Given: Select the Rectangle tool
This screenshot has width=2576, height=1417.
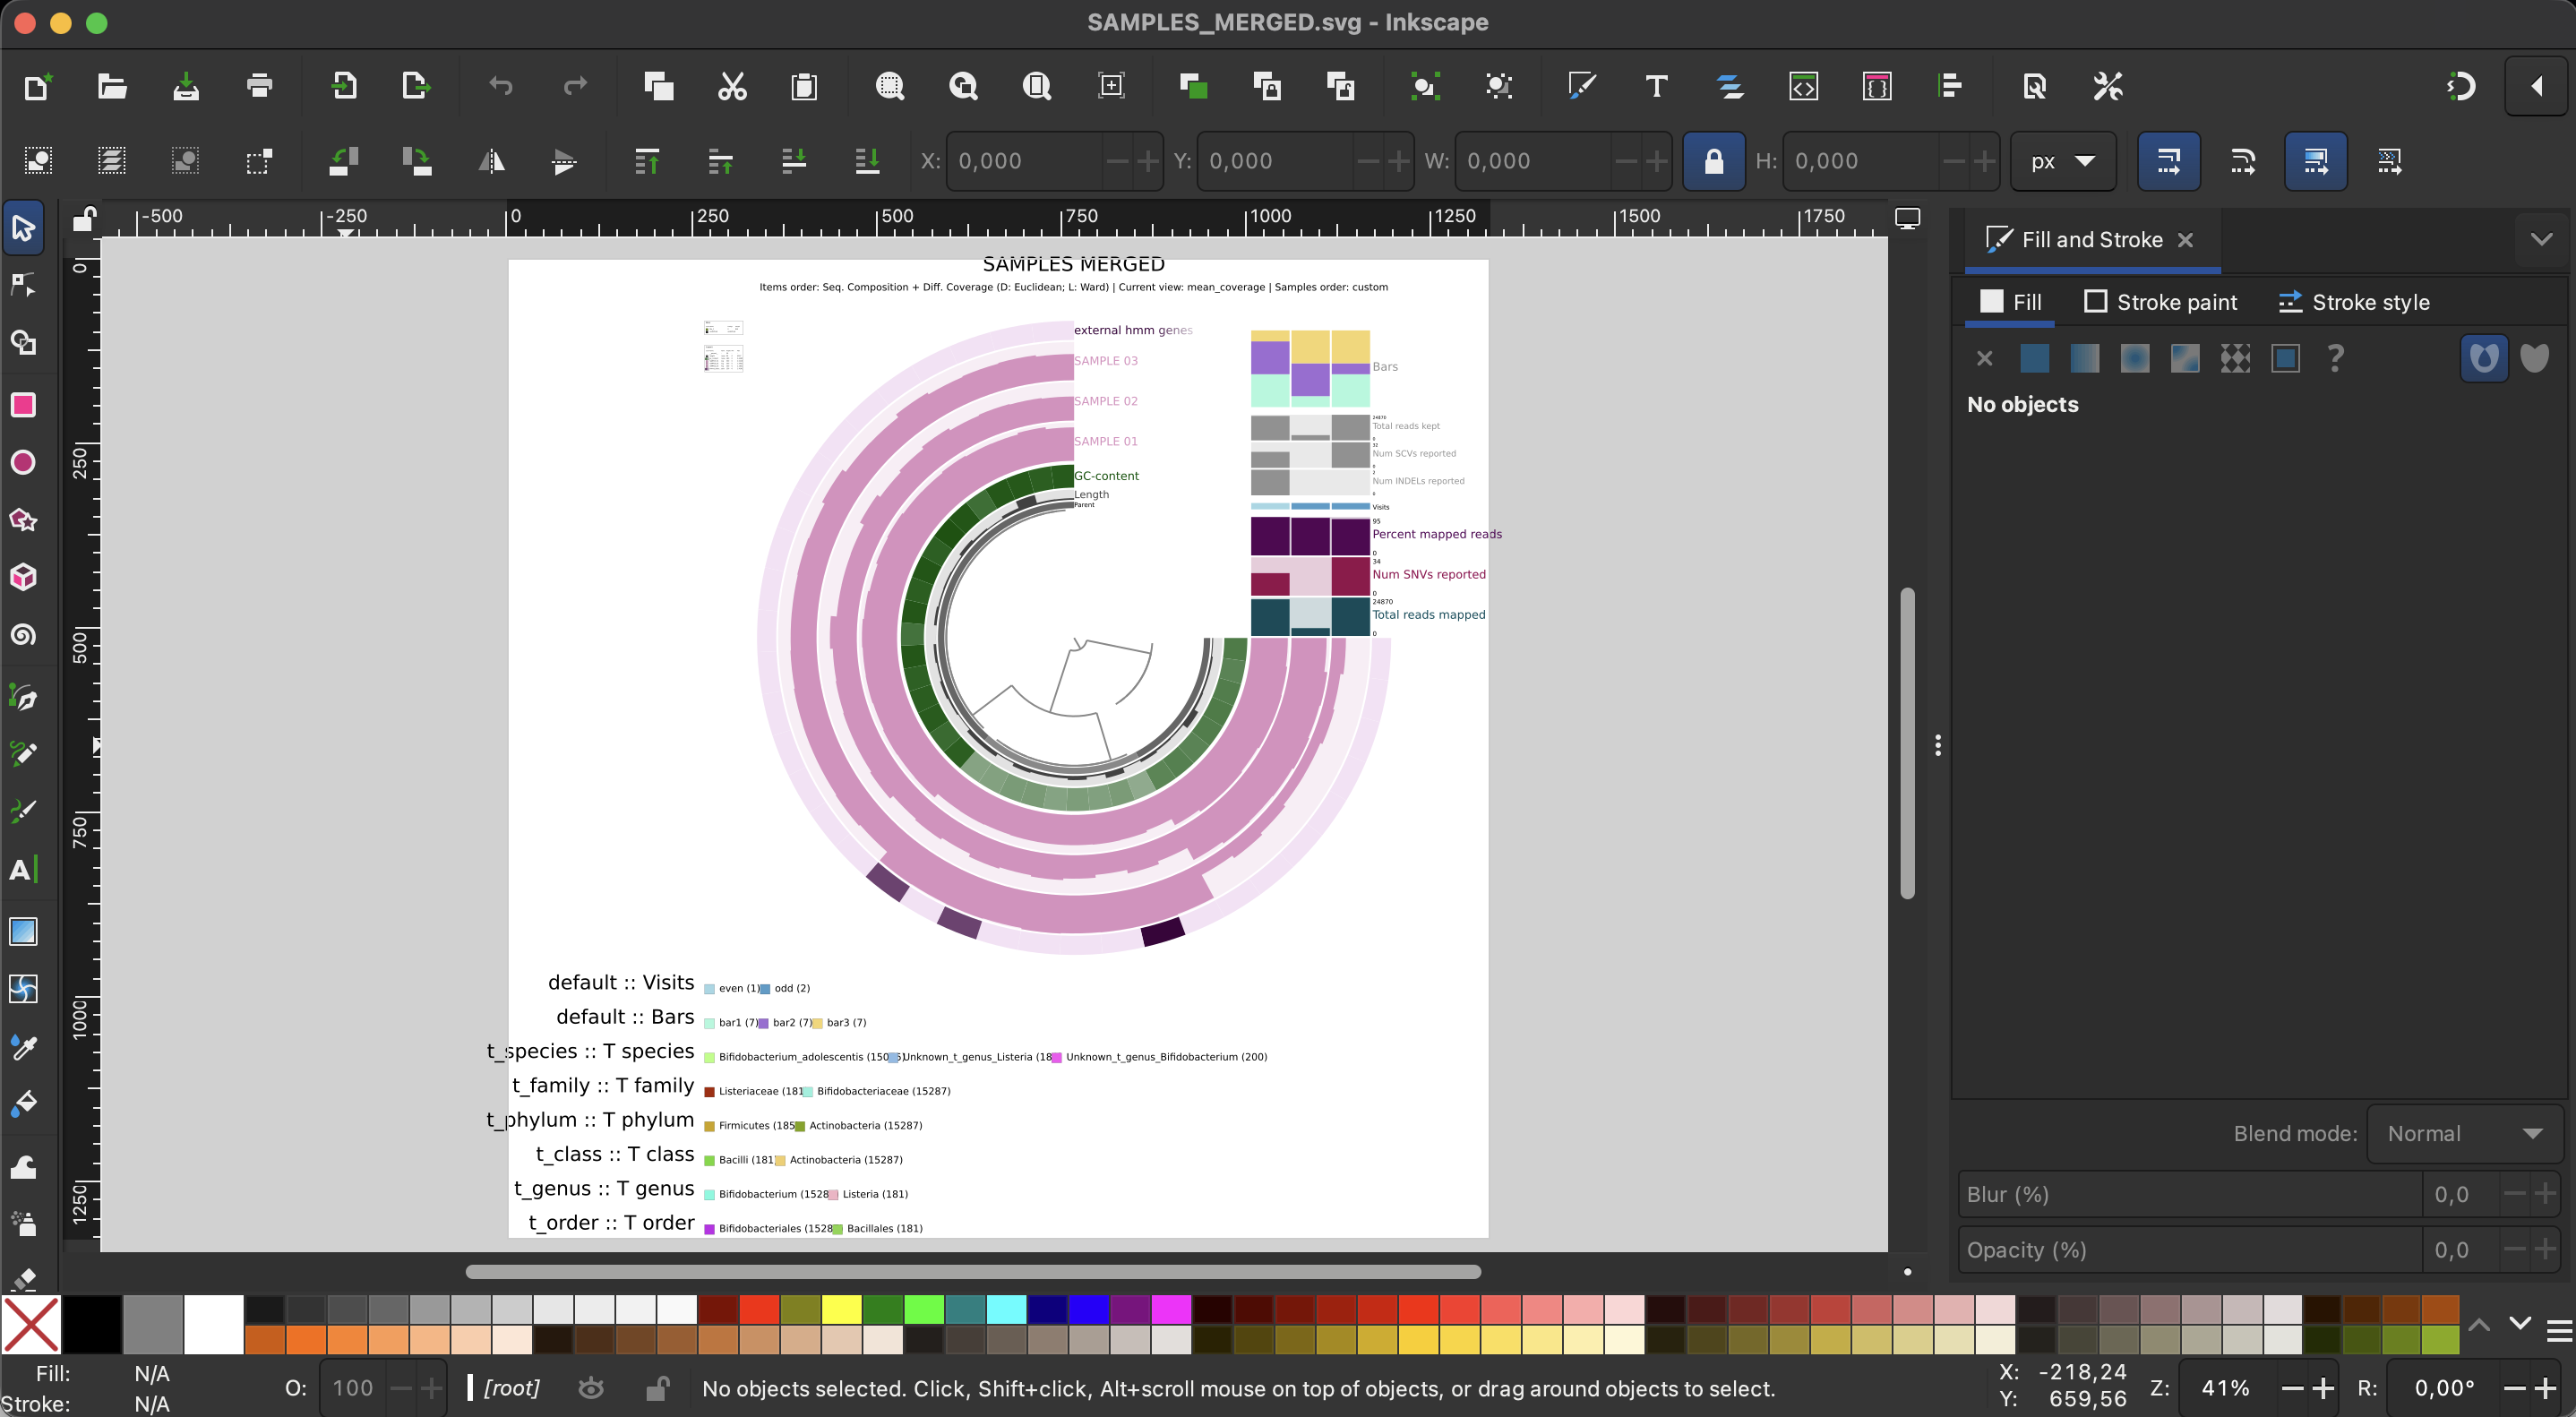Looking at the screenshot, I should (x=23, y=405).
